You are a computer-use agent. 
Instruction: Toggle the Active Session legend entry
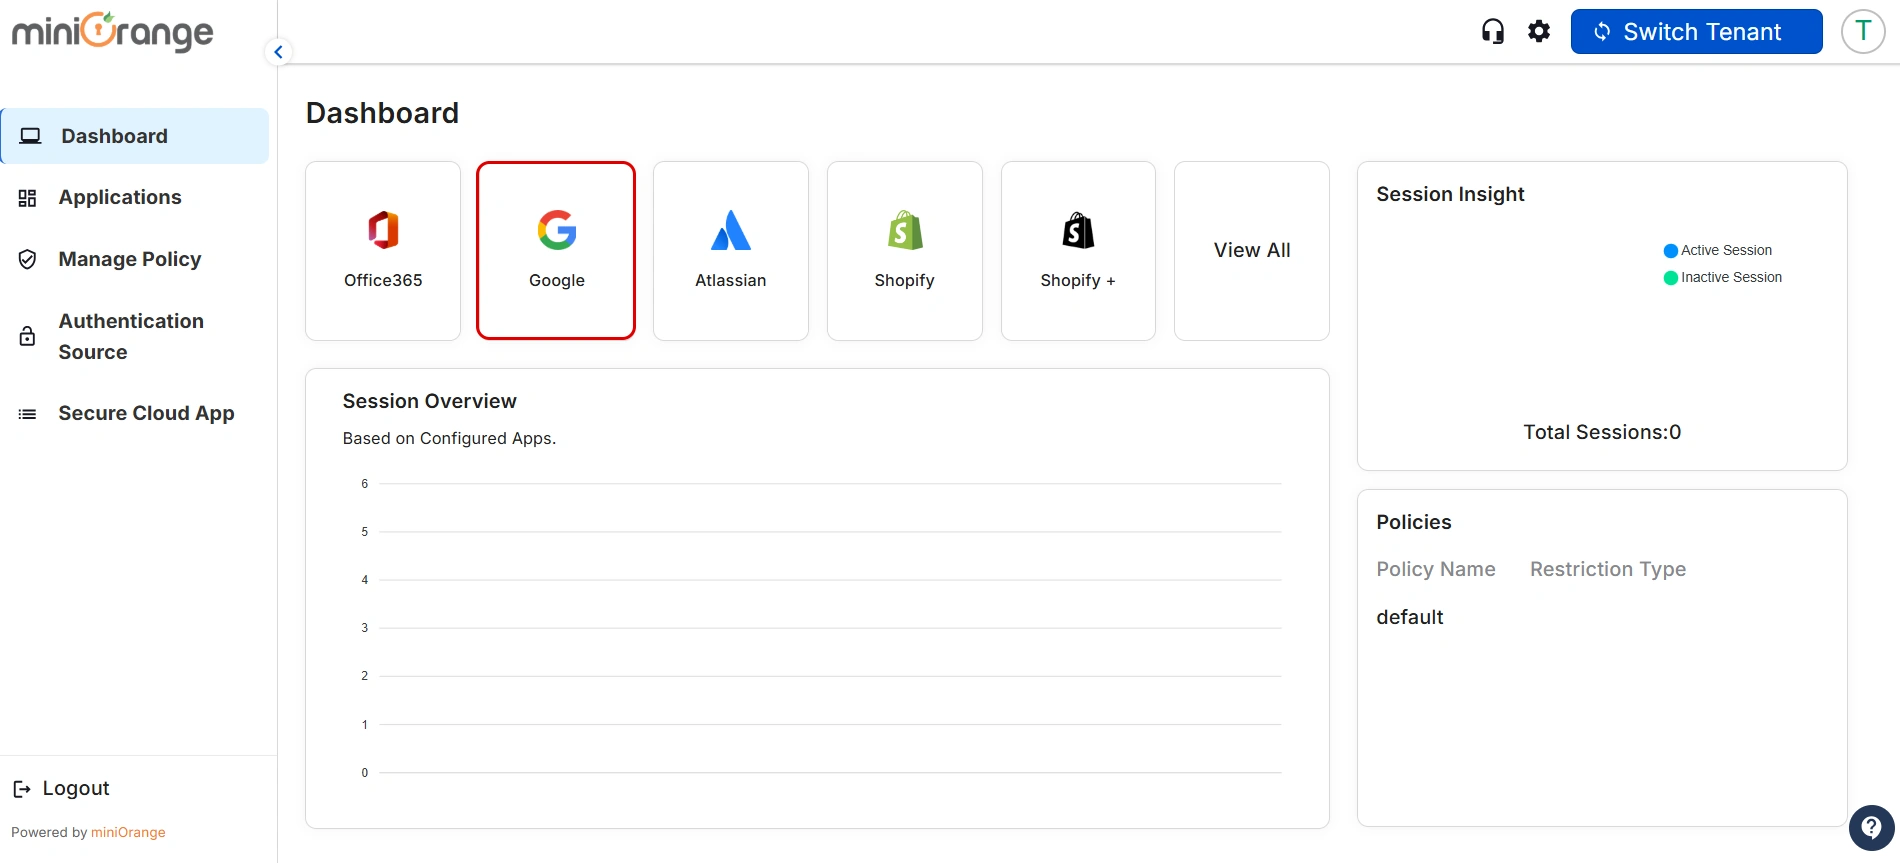[1717, 251]
